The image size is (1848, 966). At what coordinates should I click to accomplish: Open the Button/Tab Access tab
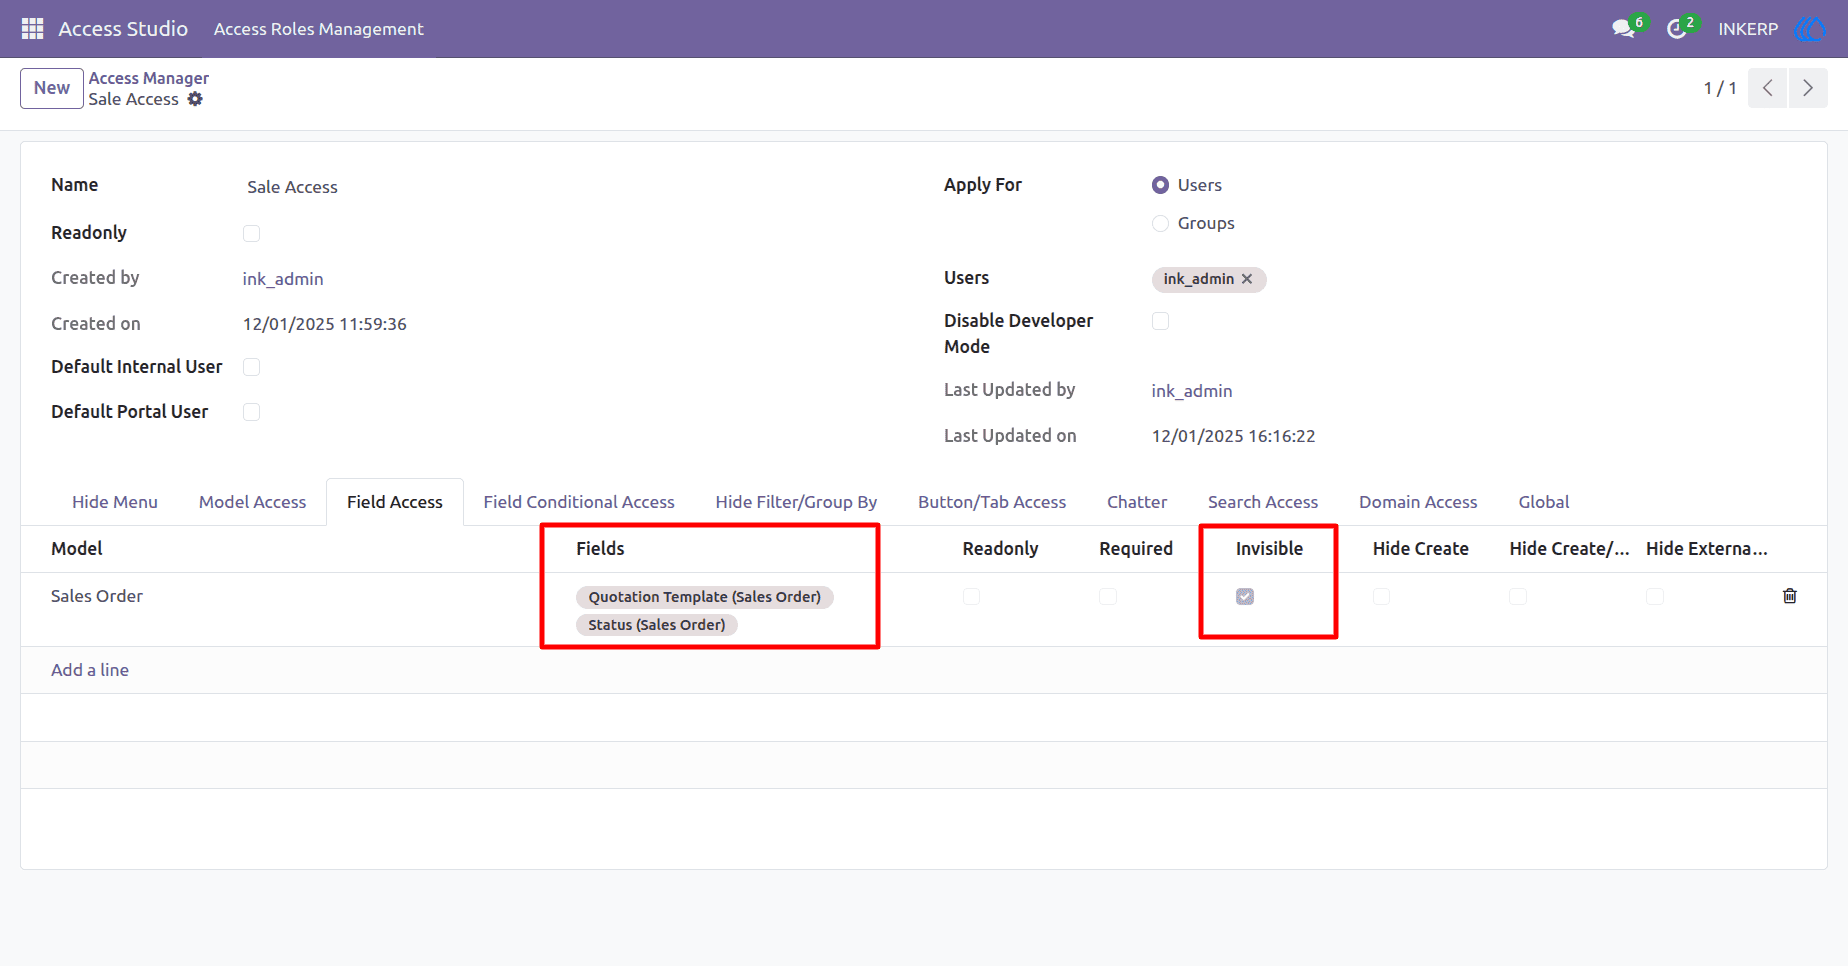click(x=992, y=502)
